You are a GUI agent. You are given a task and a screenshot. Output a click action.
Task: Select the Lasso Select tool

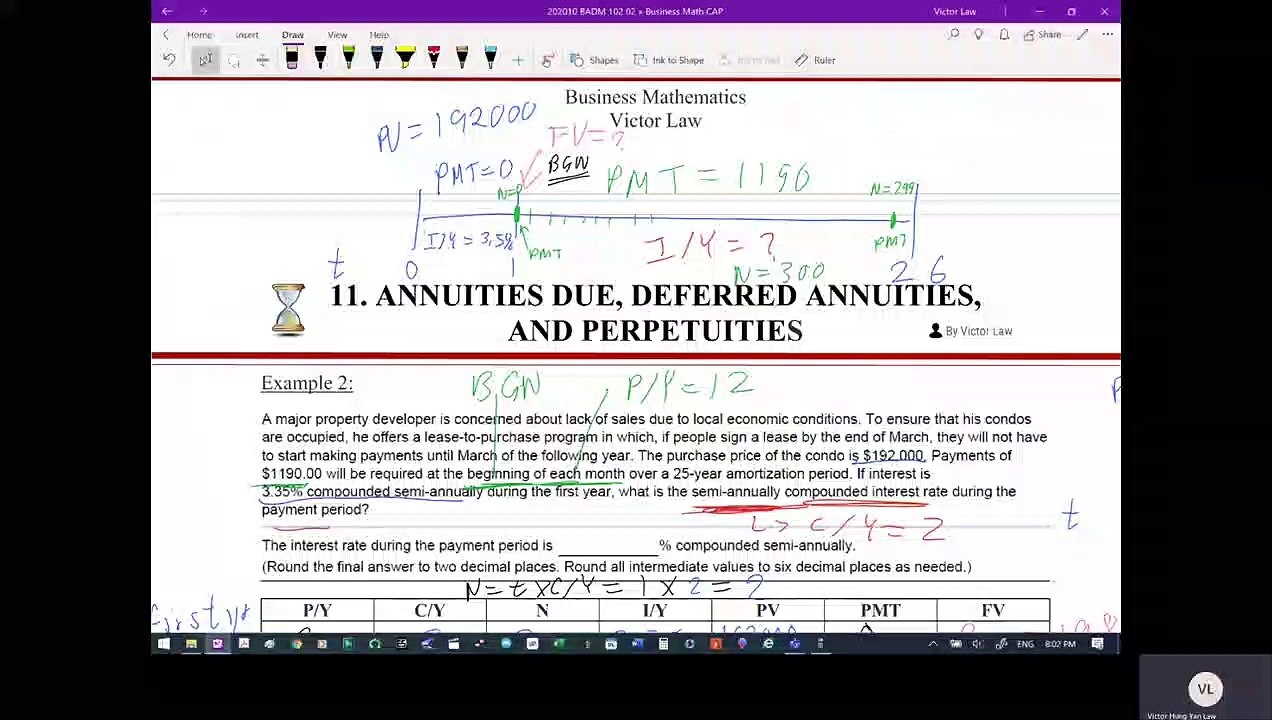[x=234, y=60]
